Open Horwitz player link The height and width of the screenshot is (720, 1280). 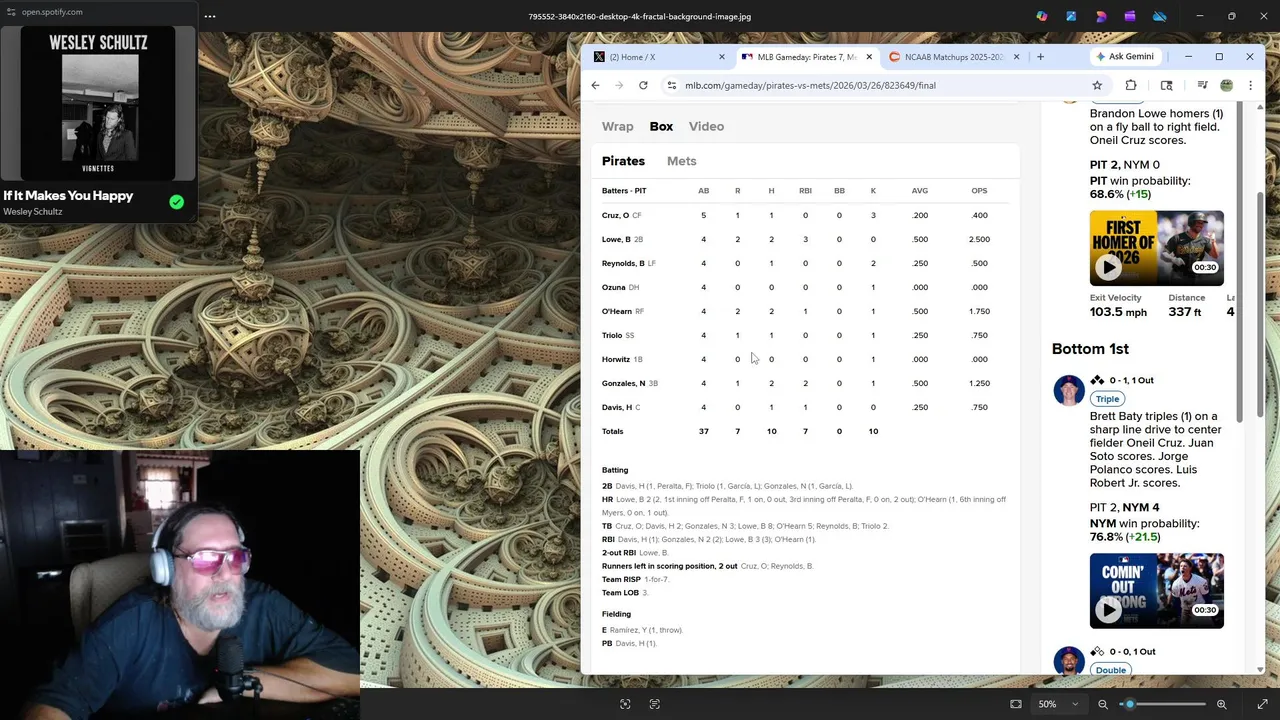(616, 359)
